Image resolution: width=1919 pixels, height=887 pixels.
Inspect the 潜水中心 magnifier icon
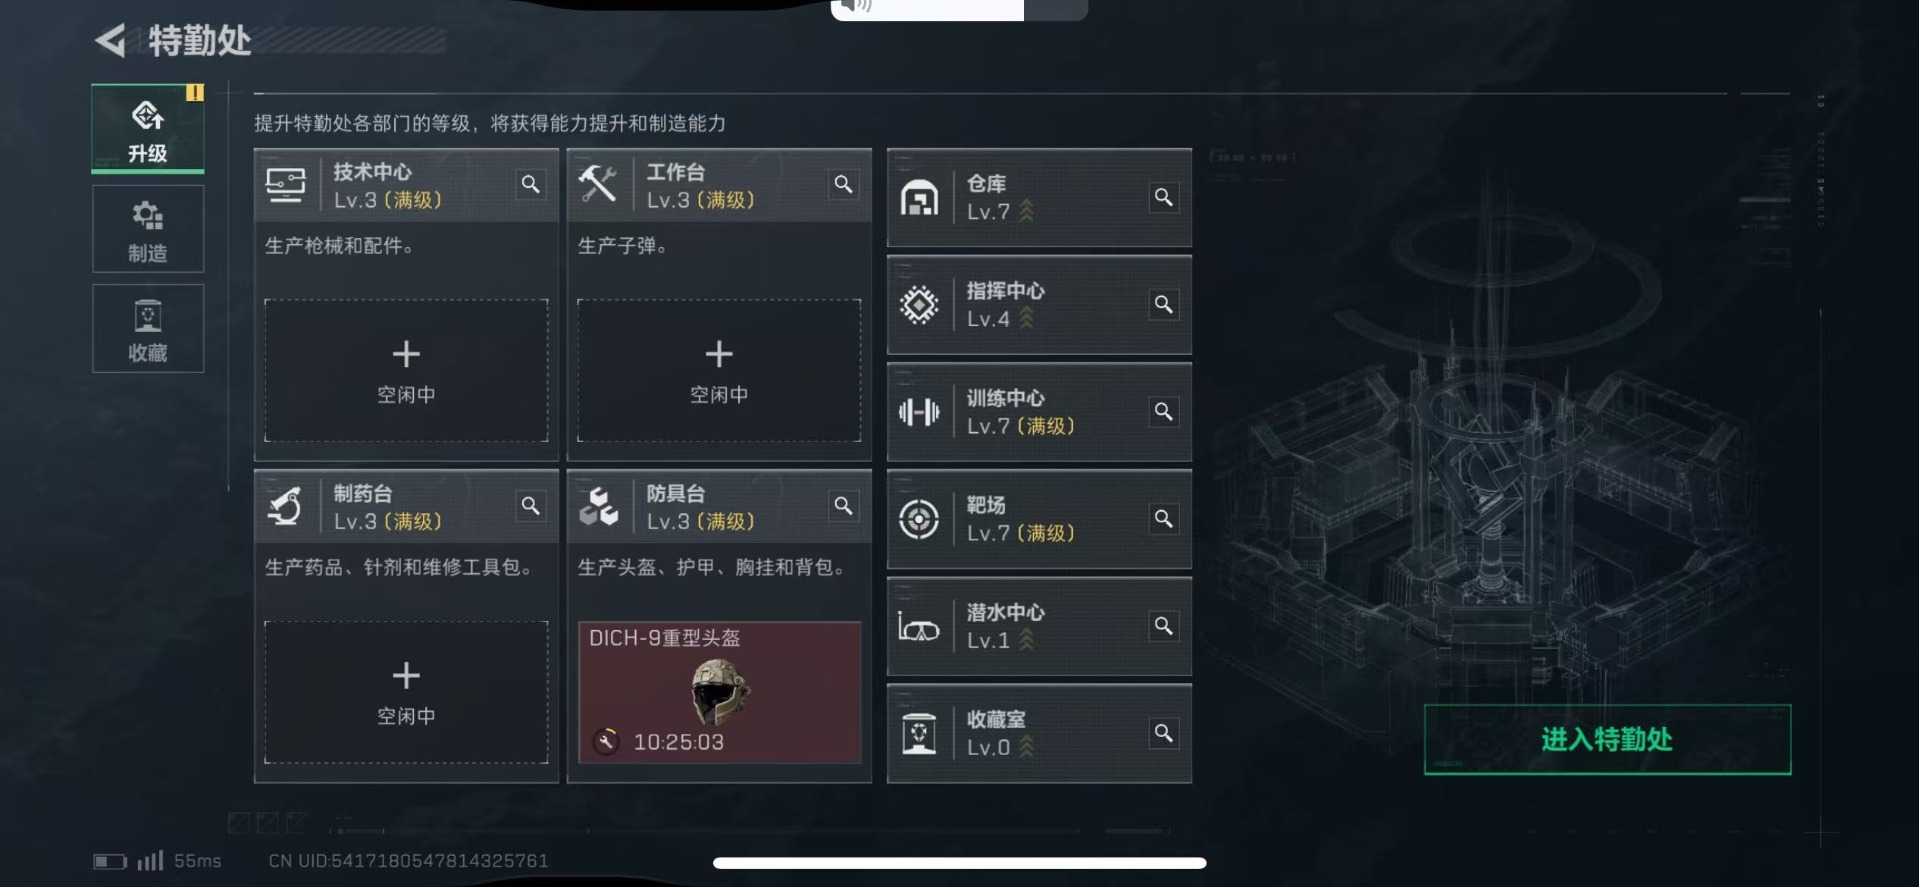point(1164,625)
